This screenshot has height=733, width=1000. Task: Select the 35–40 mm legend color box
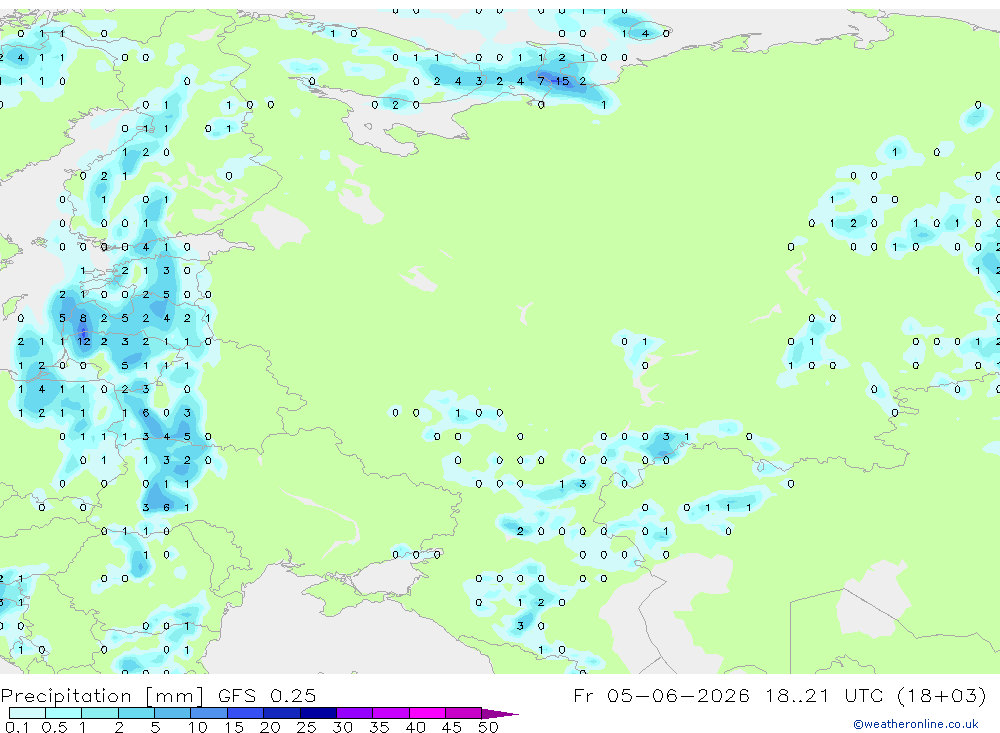pos(391,713)
